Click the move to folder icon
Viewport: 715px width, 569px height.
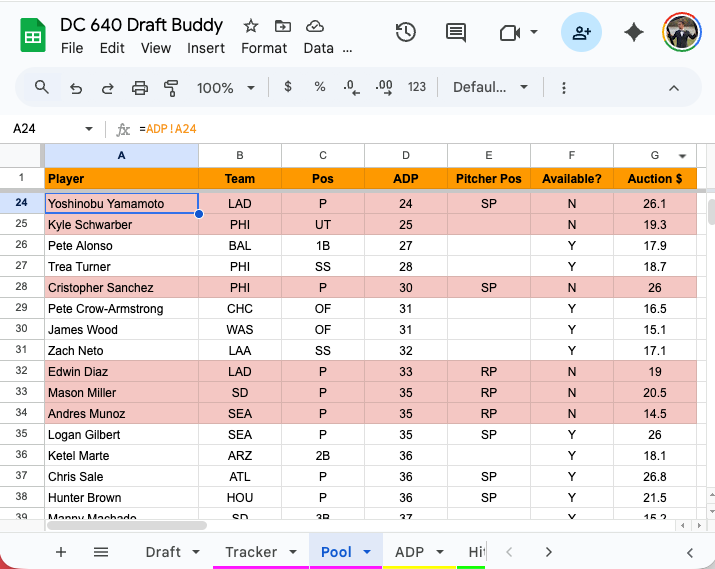tap(283, 26)
